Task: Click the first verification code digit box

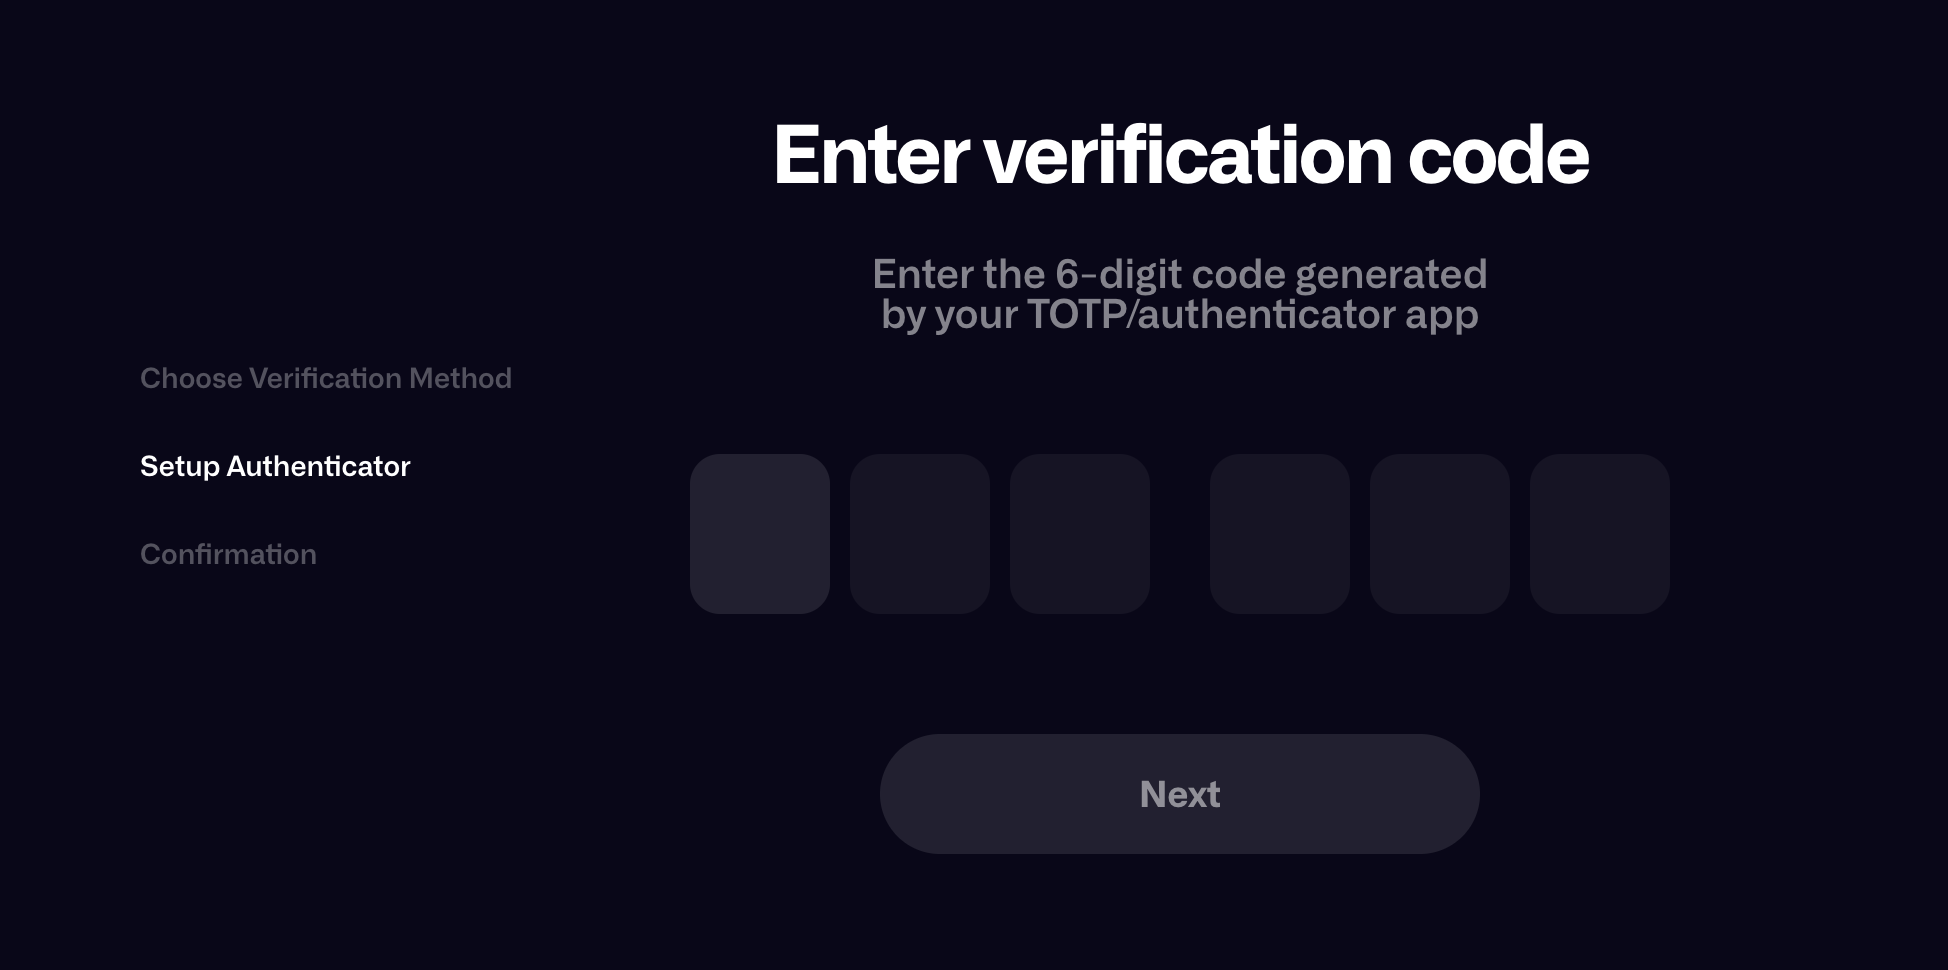Action: [x=760, y=534]
